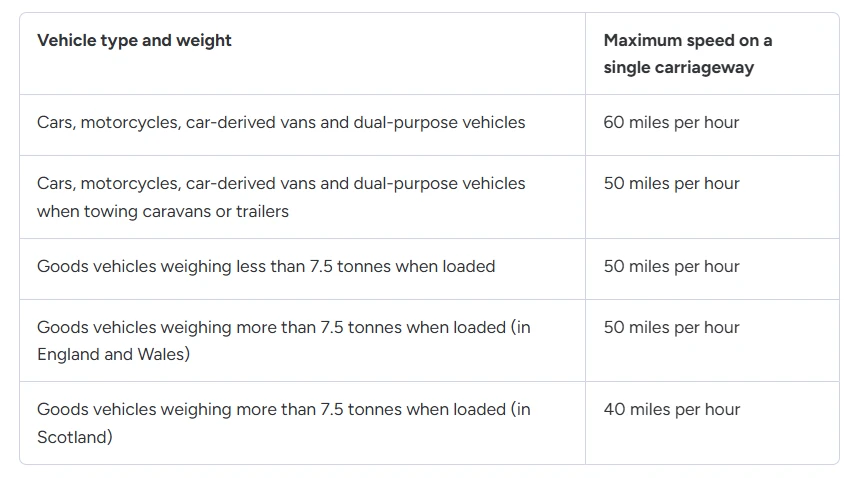Viewport: 857px width, 478px height.
Task: Click "single carriageway" in the header
Action: 678,68
